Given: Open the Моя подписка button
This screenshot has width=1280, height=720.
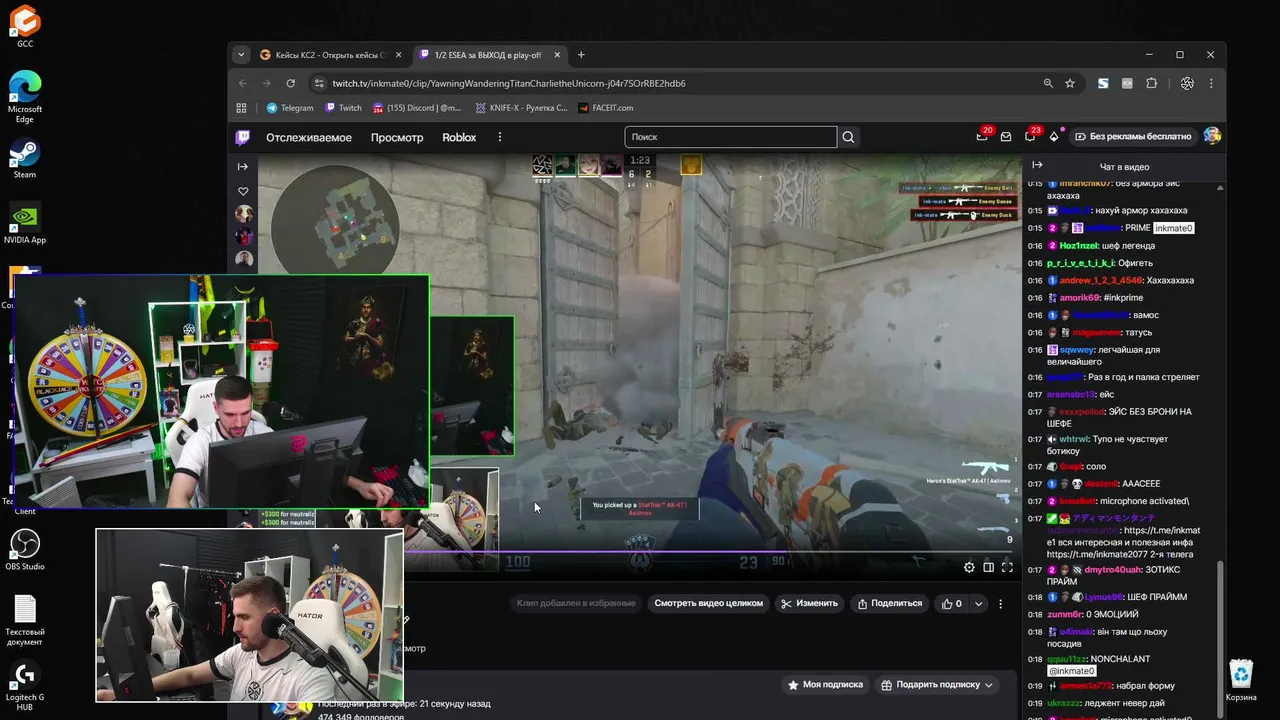Looking at the screenshot, I should click(825, 685).
